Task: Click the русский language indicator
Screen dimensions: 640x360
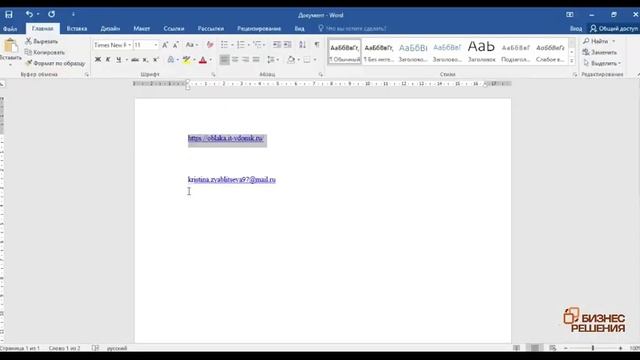Action: click(117, 348)
